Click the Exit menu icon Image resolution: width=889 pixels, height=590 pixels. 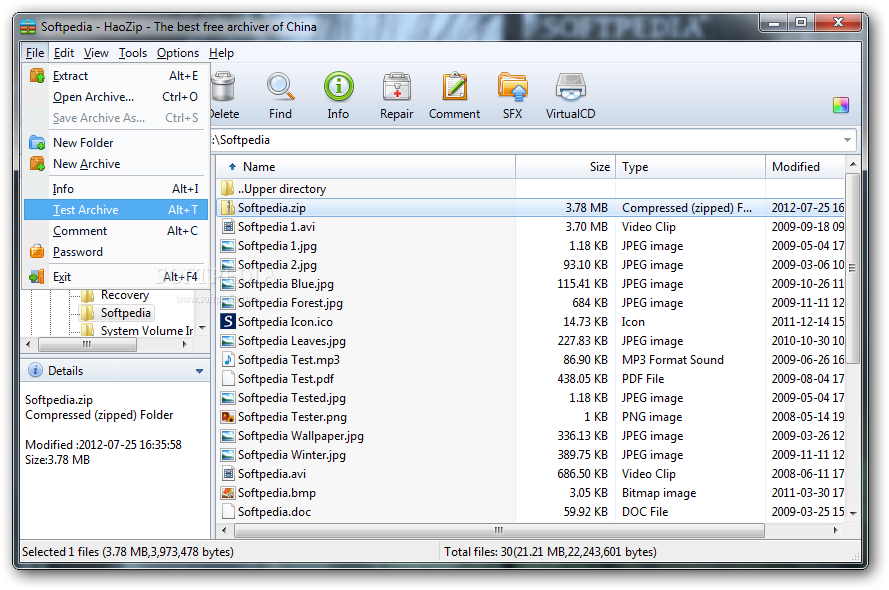37,276
